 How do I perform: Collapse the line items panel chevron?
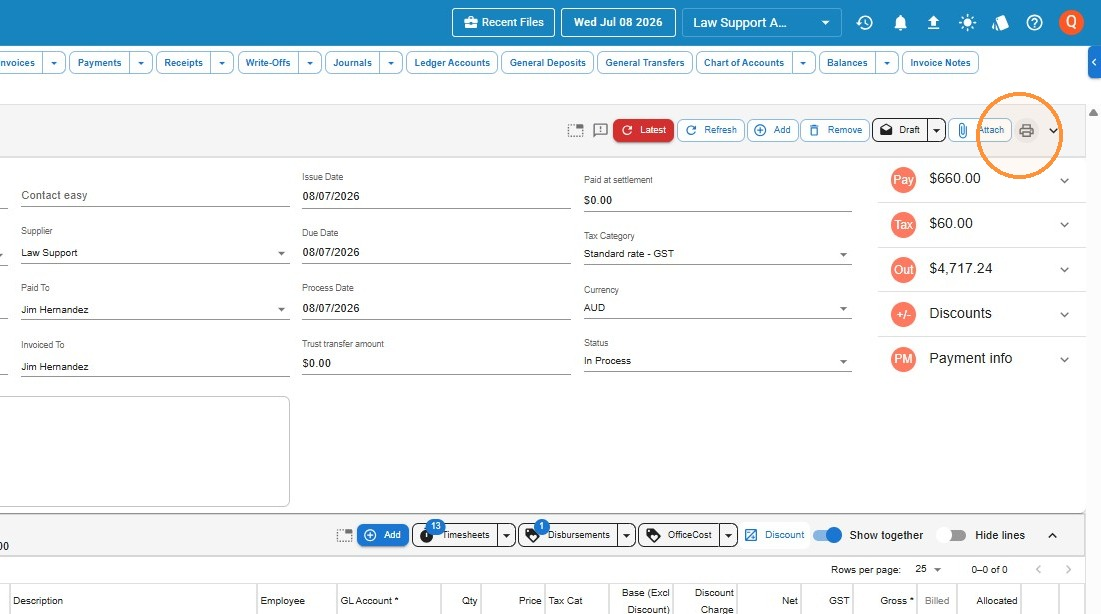1053,535
